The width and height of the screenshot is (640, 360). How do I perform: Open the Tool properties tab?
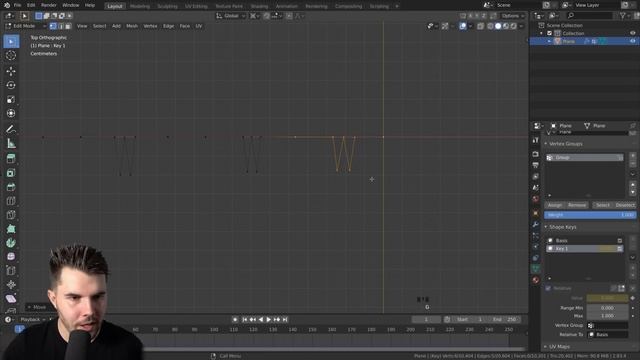536,140
